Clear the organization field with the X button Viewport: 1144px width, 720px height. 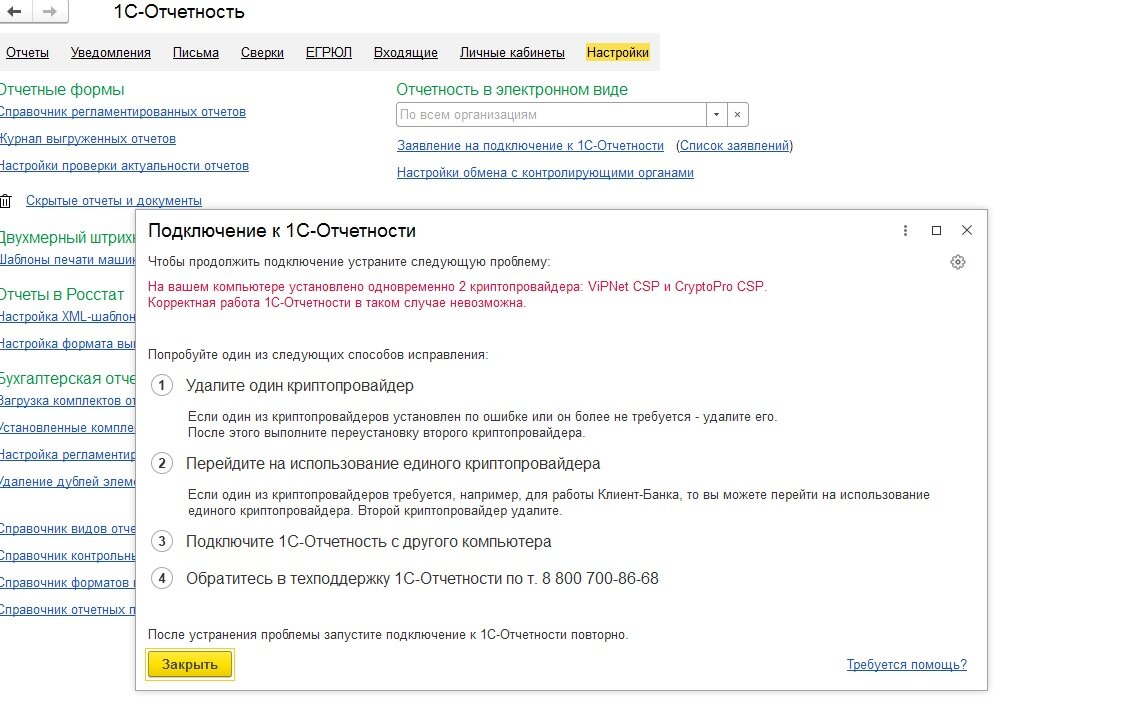click(x=738, y=115)
